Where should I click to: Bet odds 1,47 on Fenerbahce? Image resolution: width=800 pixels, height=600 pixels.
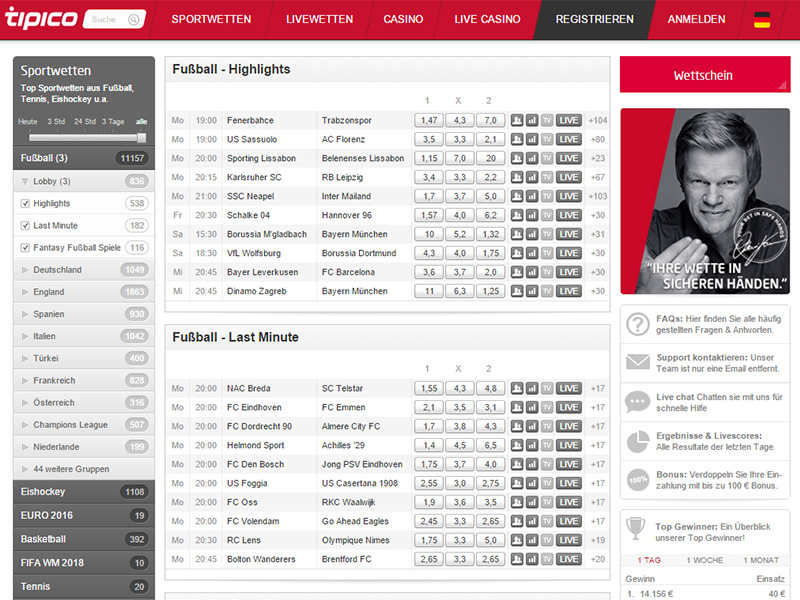[x=429, y=120]
